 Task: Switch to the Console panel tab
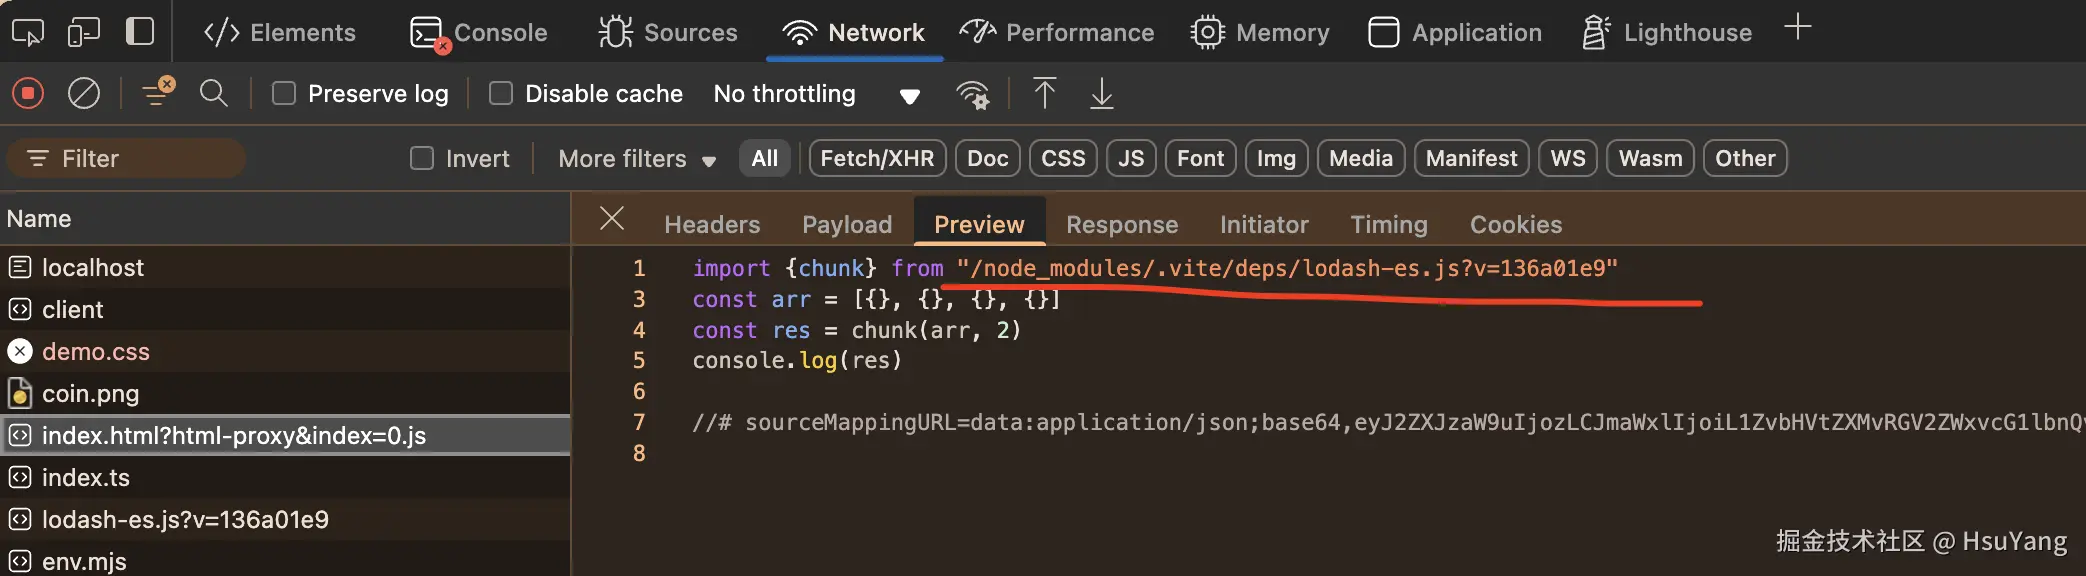[x=479, y=32]
